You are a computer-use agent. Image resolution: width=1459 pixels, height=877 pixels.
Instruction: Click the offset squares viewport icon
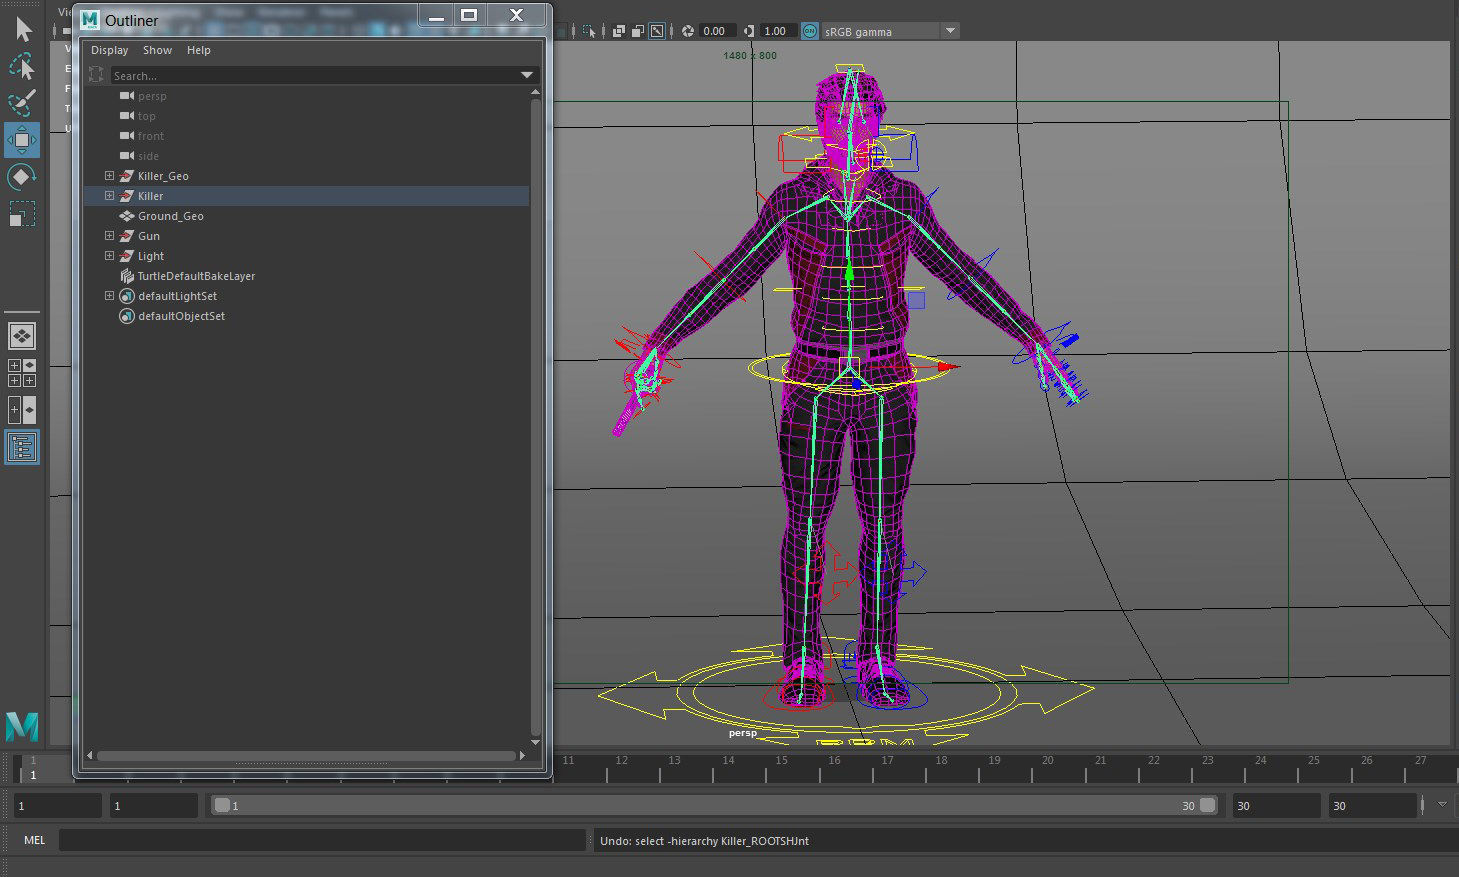pyautogui.click(x=638, y=31)
